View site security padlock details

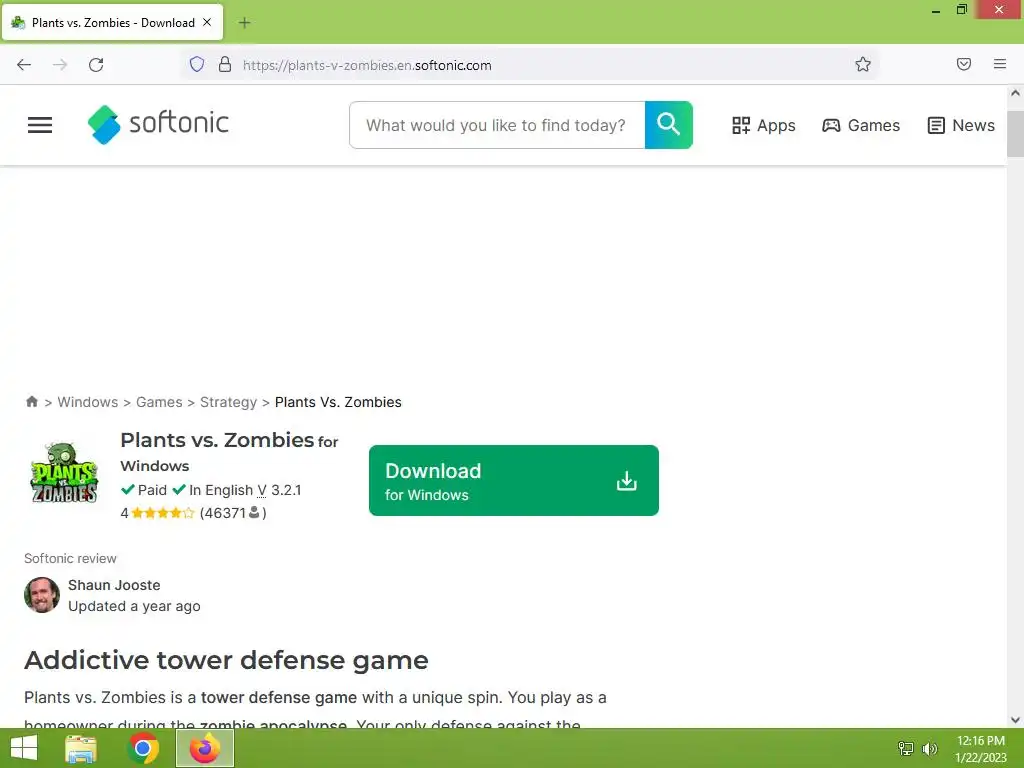[225, 65]
